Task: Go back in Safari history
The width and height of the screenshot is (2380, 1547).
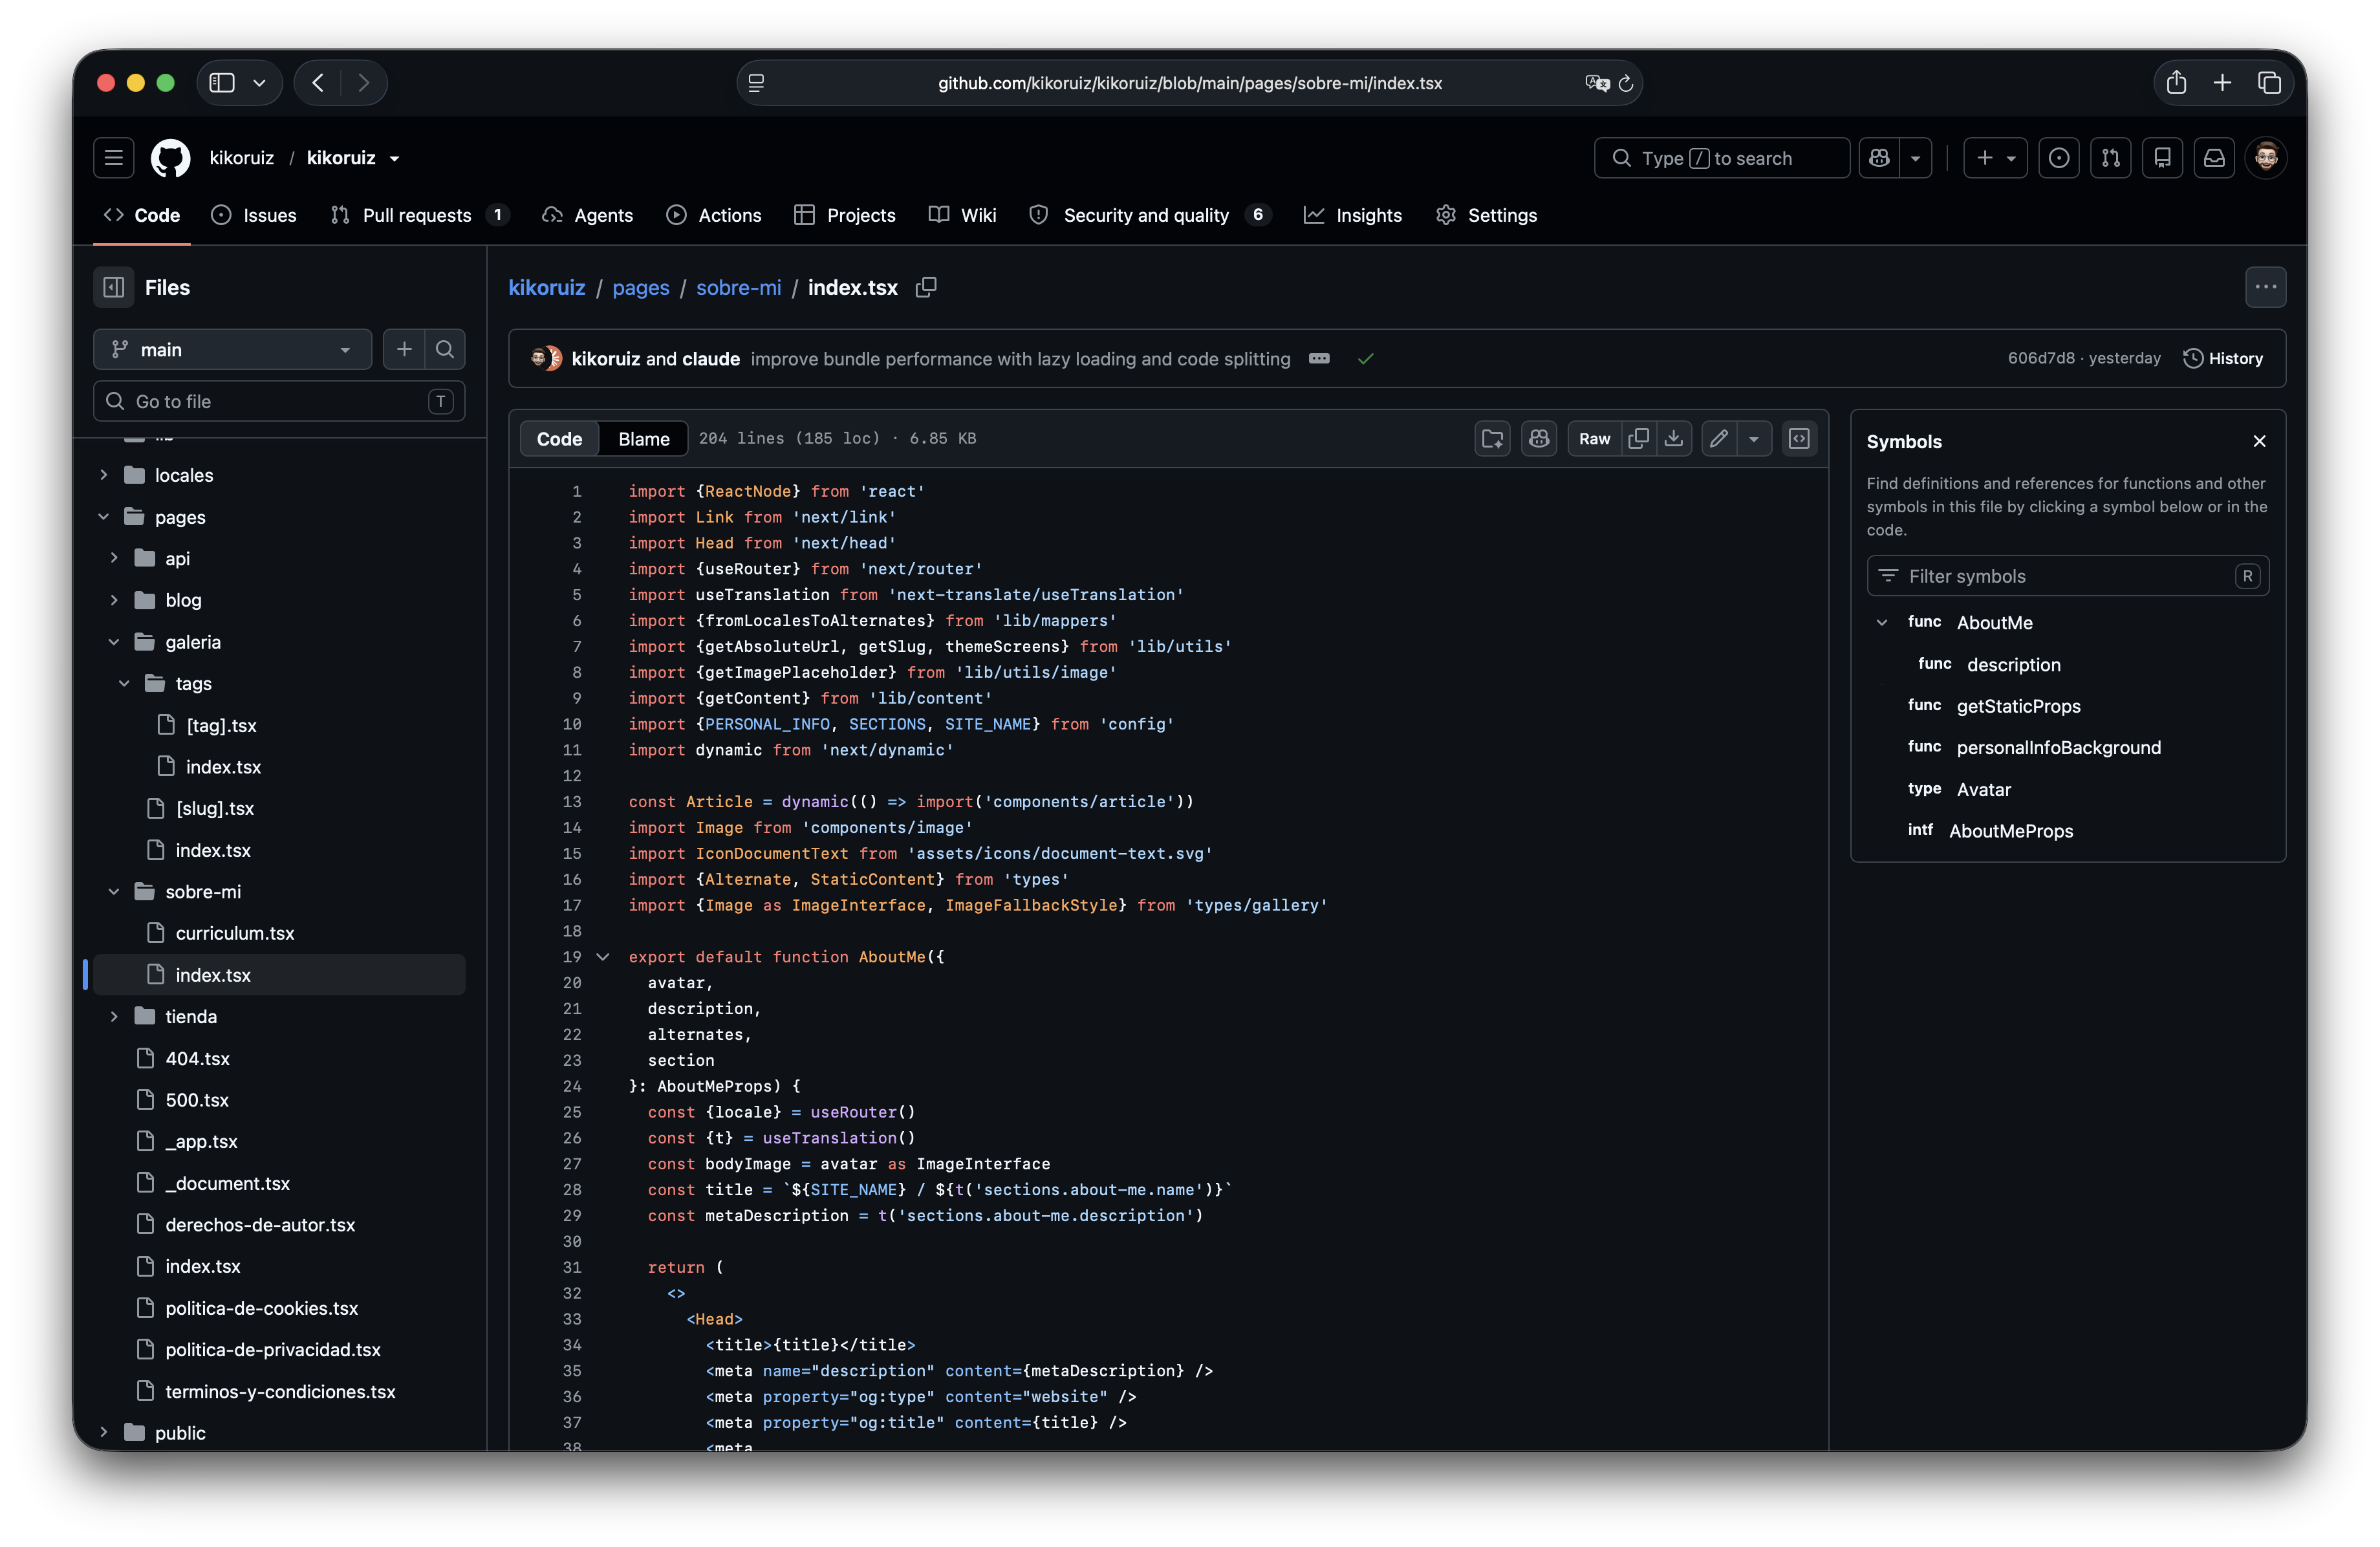Action: pyautogui.click(x=318, y=83)
